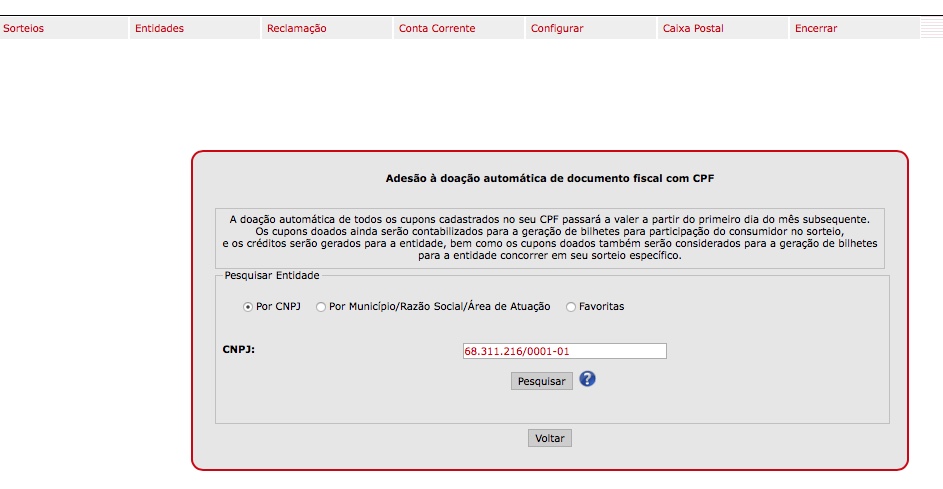Viewport: 943px width, 489px height.
Task: Open the Caixa Postal menu
Action: (693, 29)
